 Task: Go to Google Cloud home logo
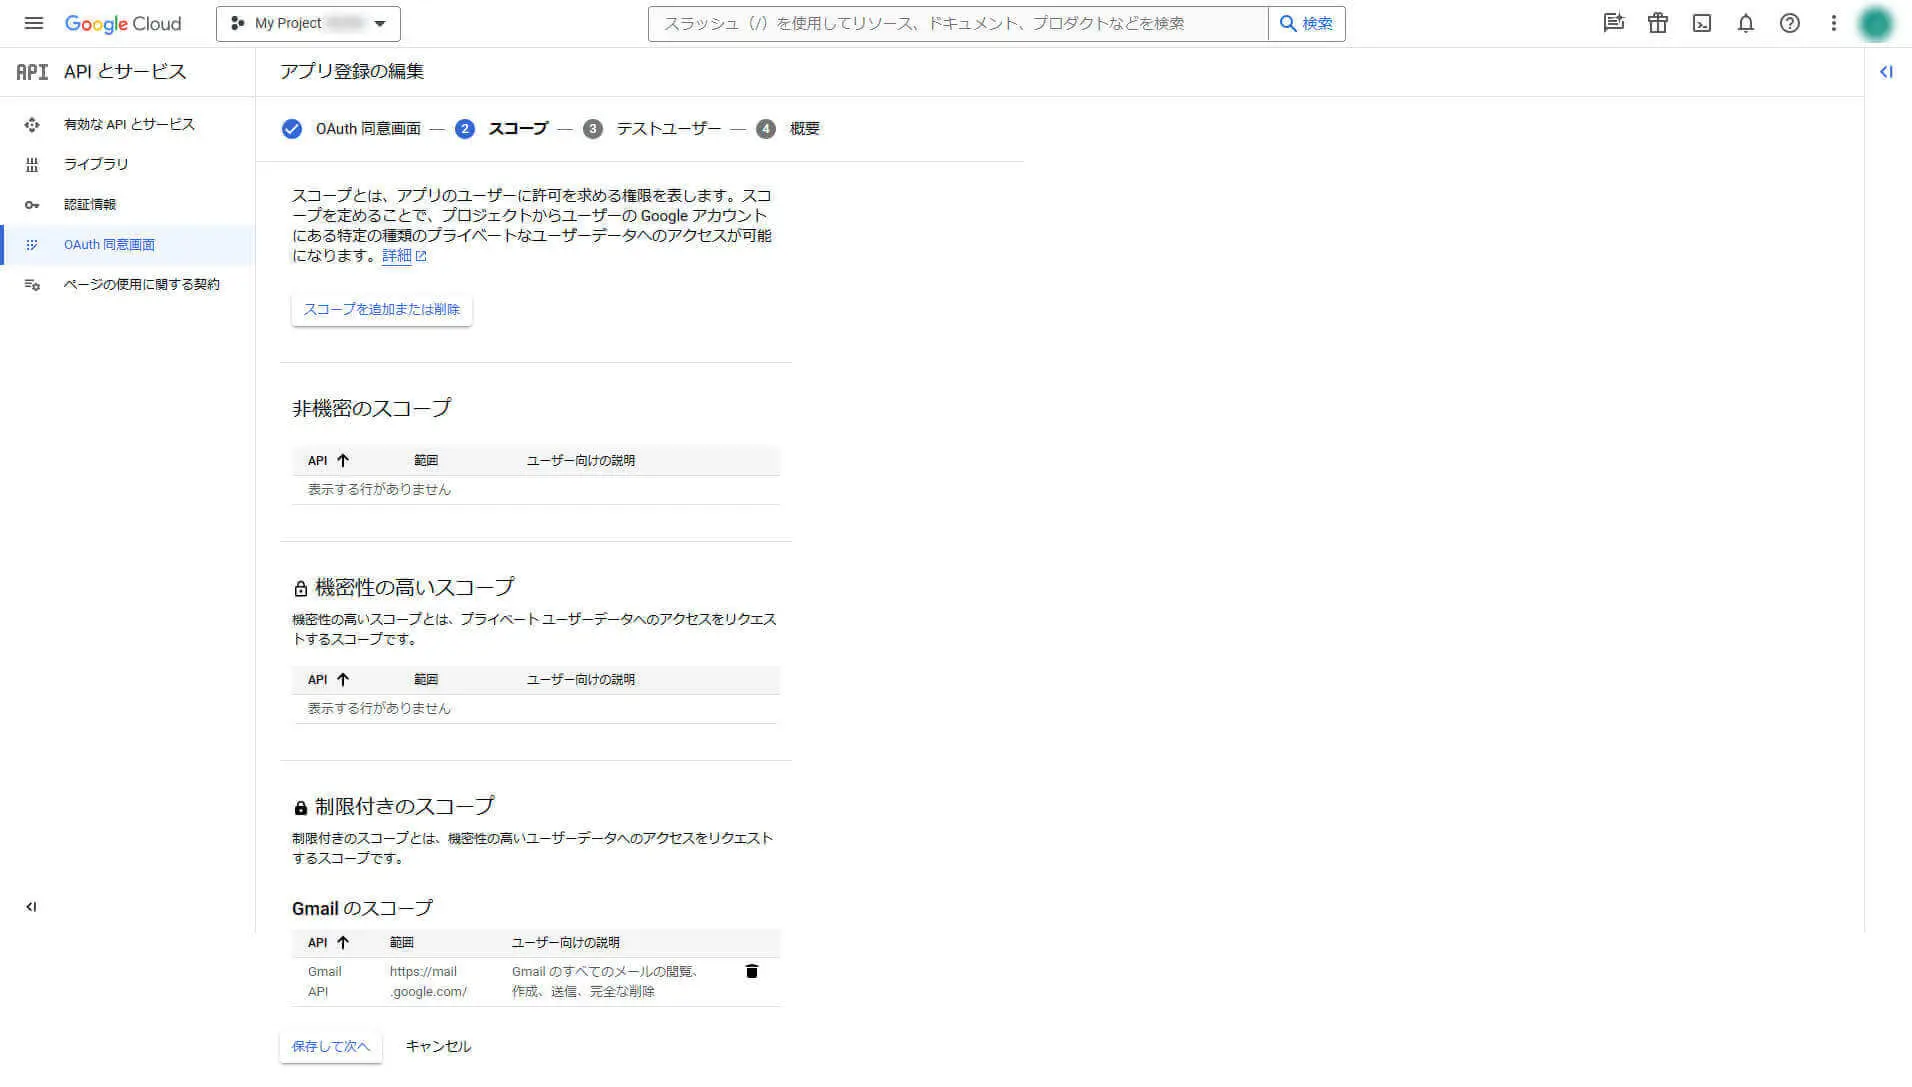(123, 23)
